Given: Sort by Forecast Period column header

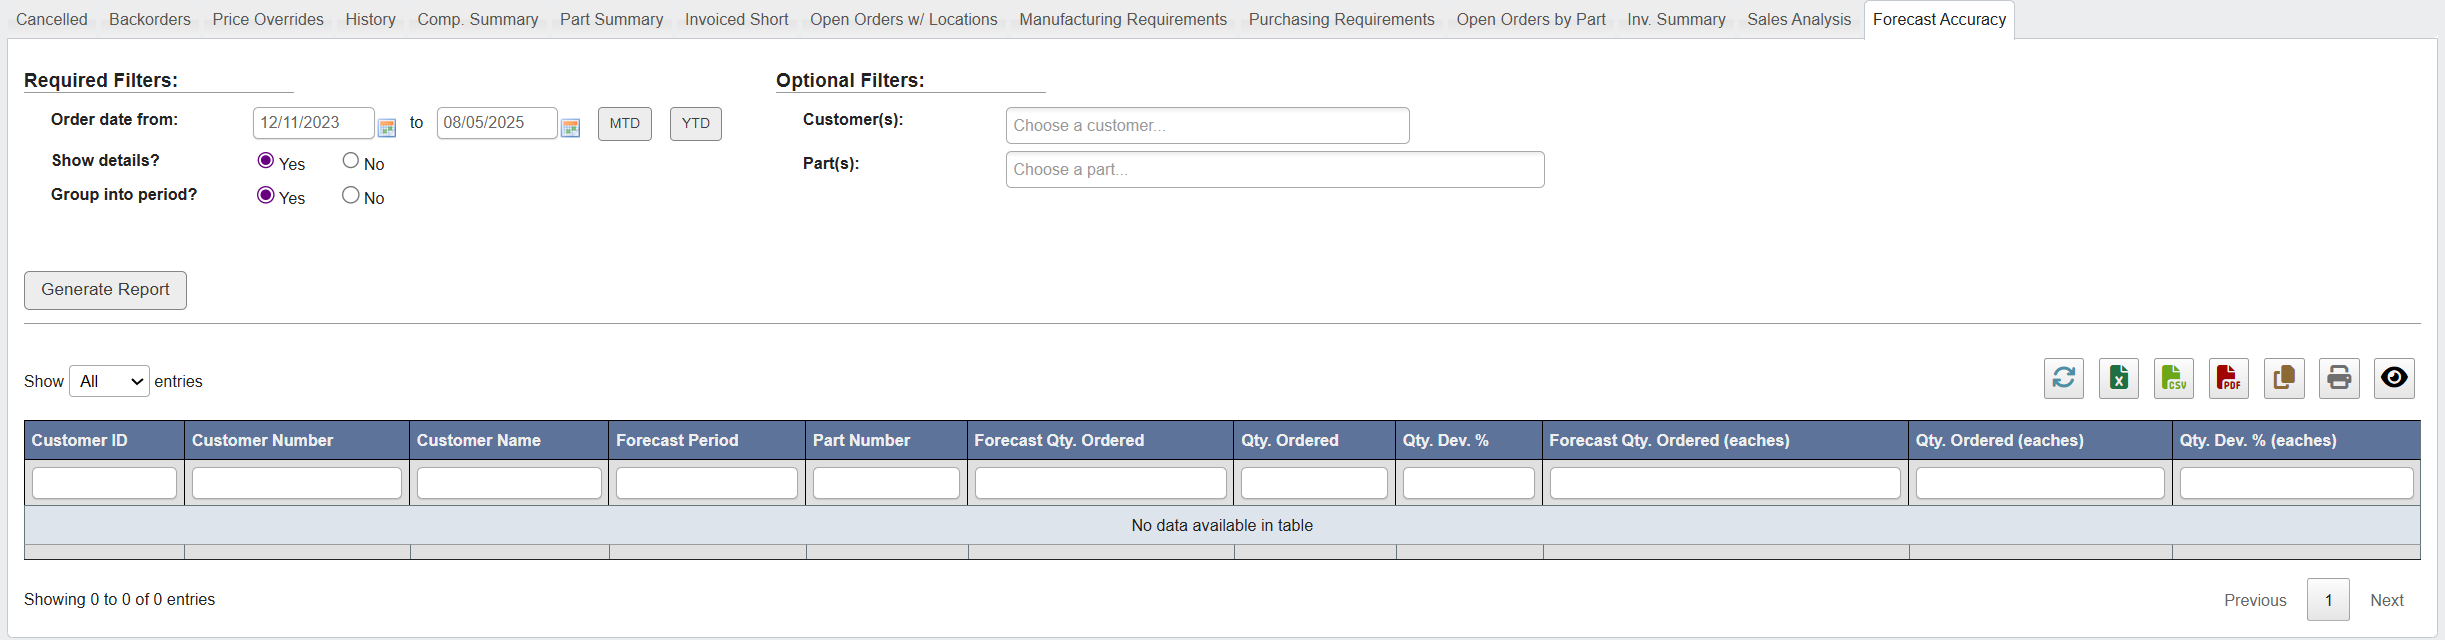Looking at the screenshot, I should click(x=707, y=440).
